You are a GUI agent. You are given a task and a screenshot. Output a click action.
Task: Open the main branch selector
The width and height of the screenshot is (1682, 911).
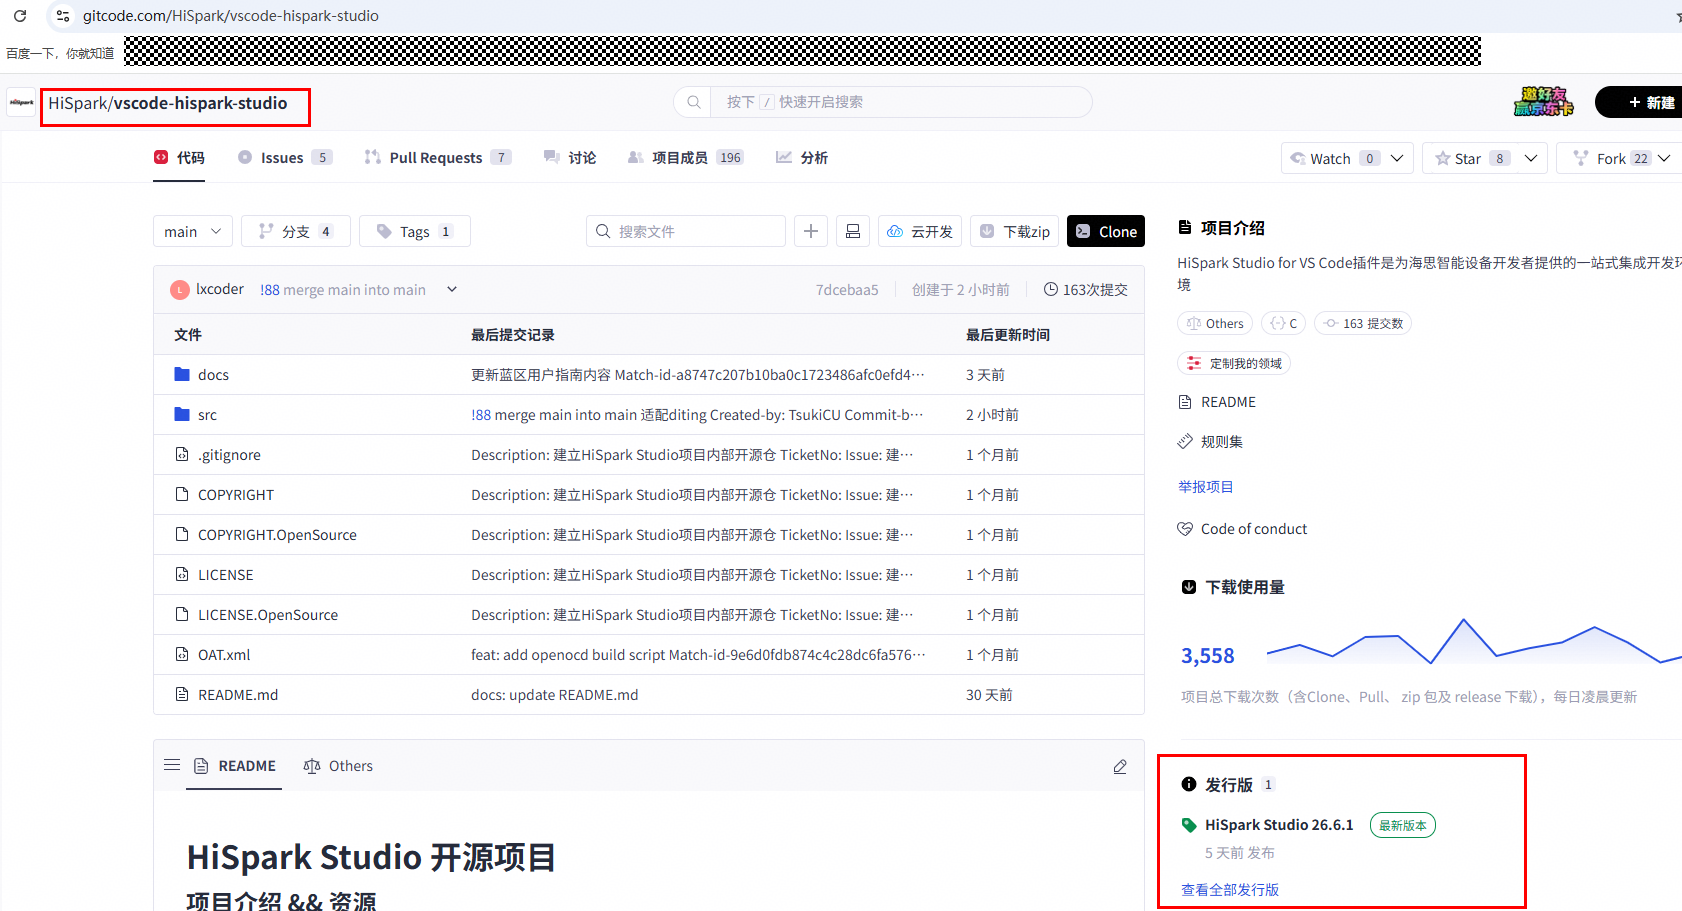coord(193,231)
